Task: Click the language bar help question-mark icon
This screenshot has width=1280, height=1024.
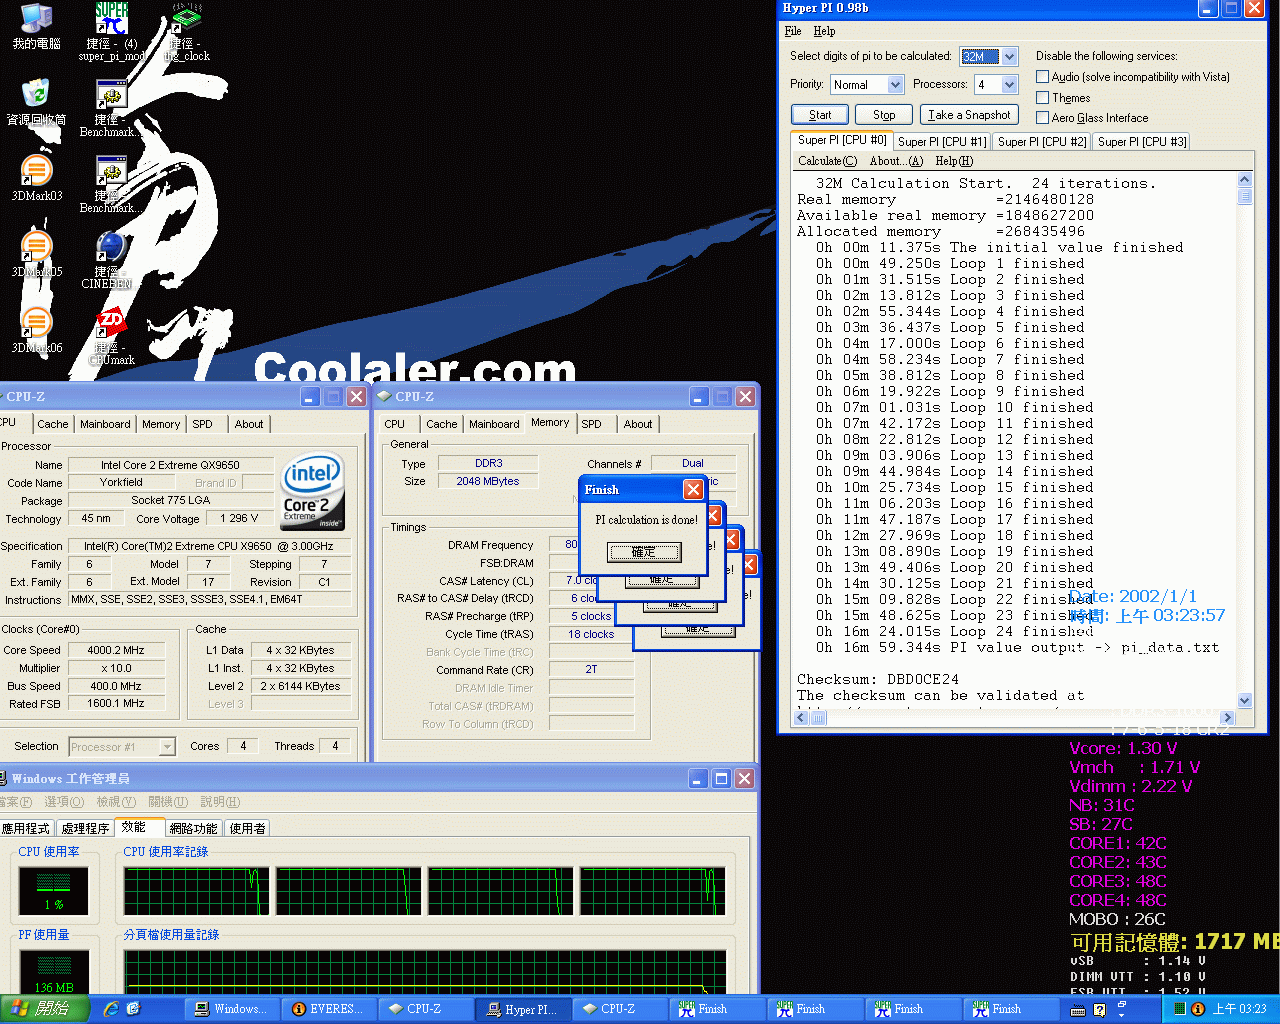Action: pos(1099,1010)
